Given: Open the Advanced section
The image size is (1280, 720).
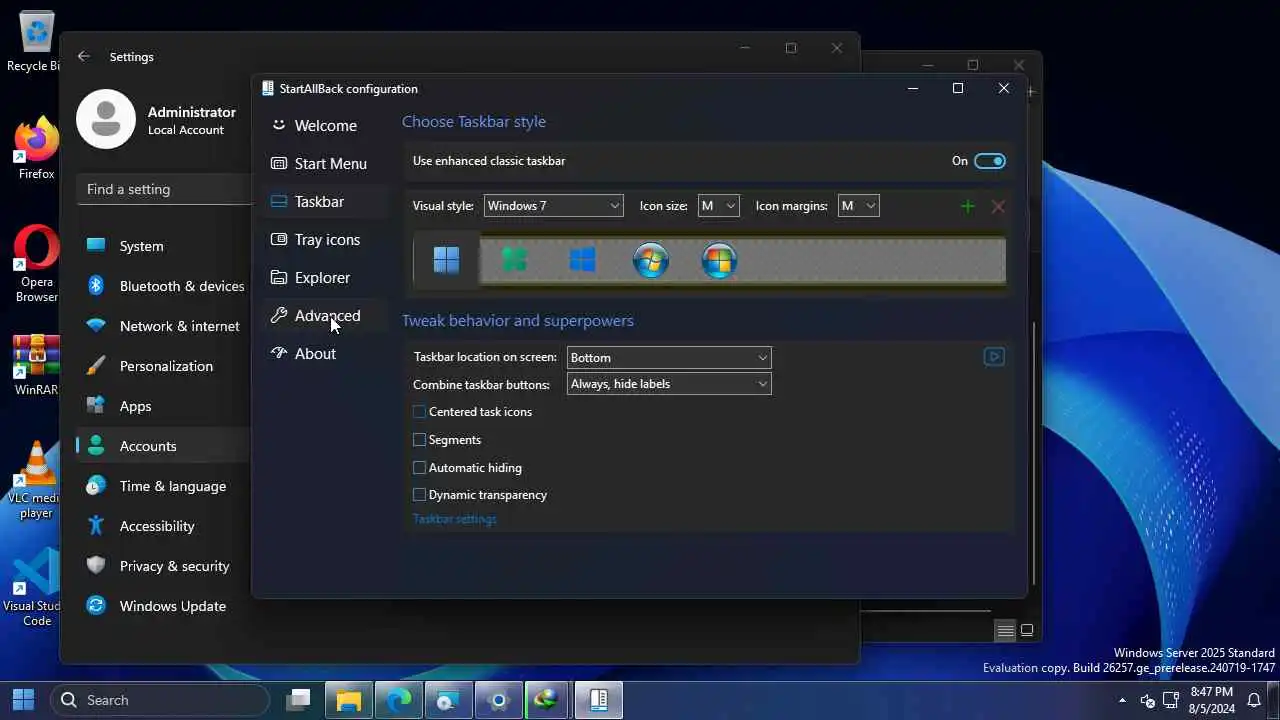Looking at the screenshot, I should [x=326, y=316].
